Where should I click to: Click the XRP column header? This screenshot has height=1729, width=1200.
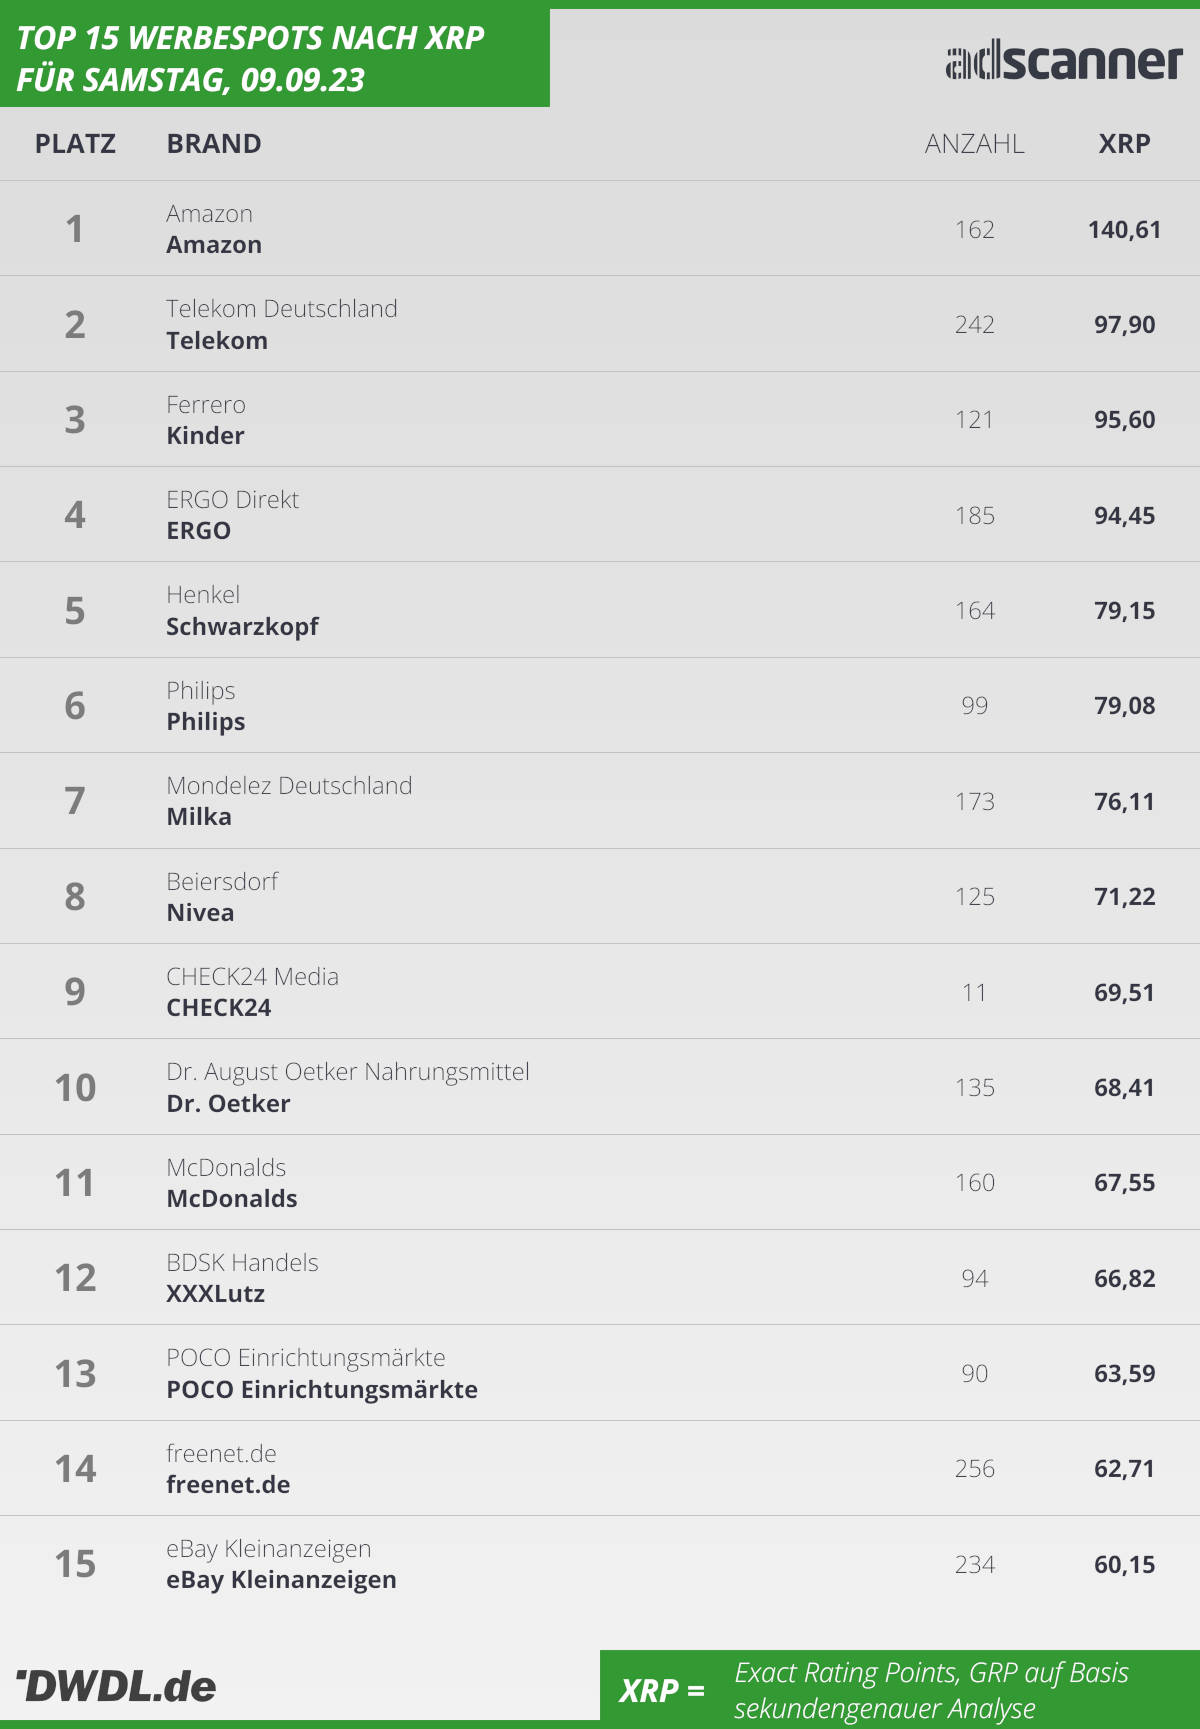(1124, 144)
